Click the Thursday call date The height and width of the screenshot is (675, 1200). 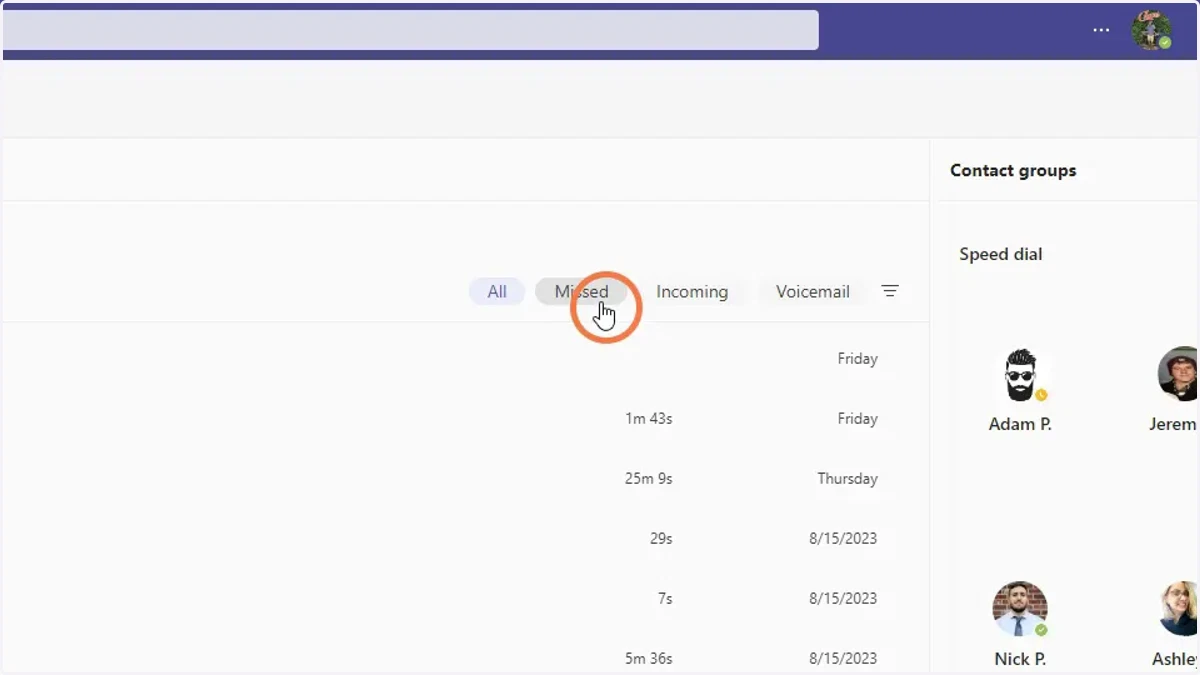click(x=847, y=478)
